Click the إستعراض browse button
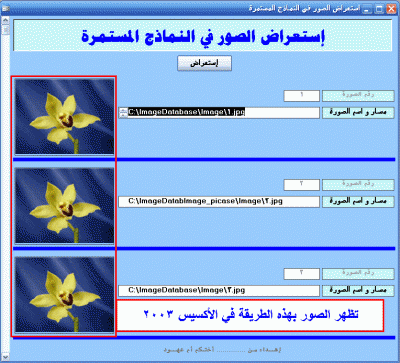 (204, 63)
